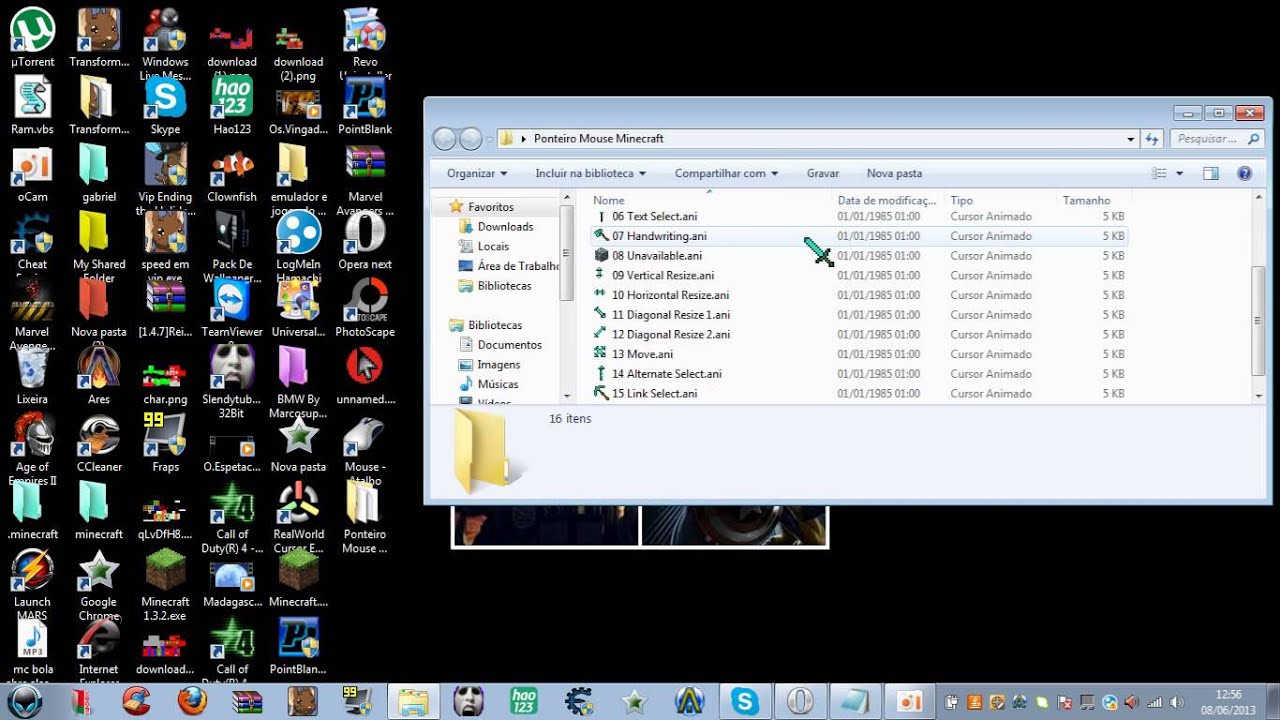Click navigation pane scrollbar thumb
This screenshot has height=720, width=1280.
coord(567,252)
